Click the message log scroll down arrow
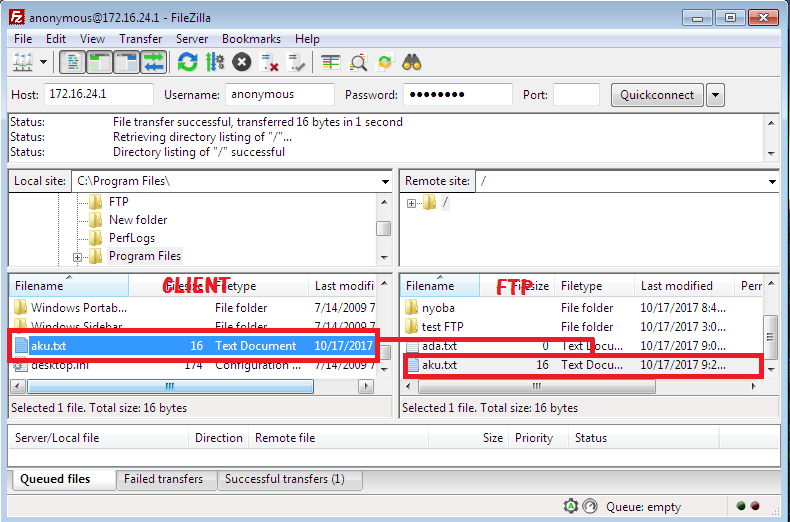This screenshot has height=522, width=790. point(771,154)
